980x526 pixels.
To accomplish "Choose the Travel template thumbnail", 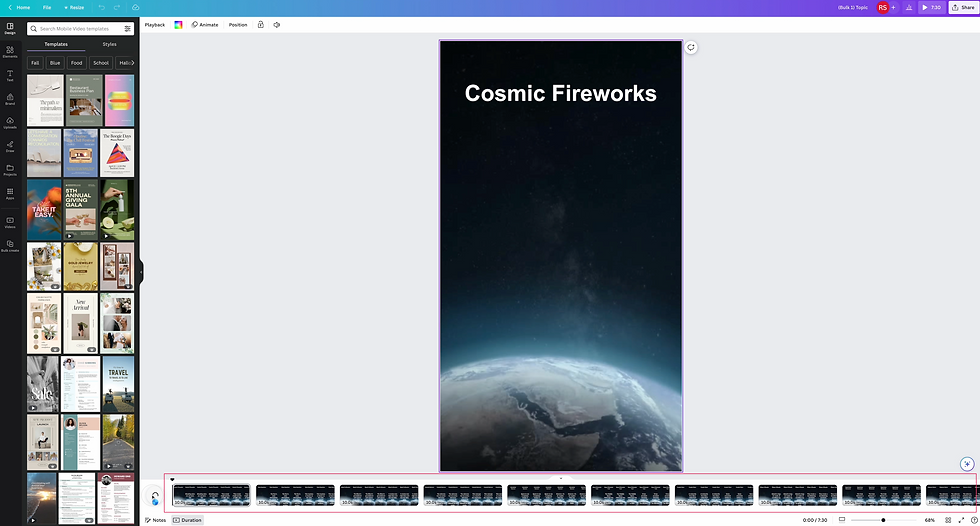I will pyautogui.click(x=118, y=384).
